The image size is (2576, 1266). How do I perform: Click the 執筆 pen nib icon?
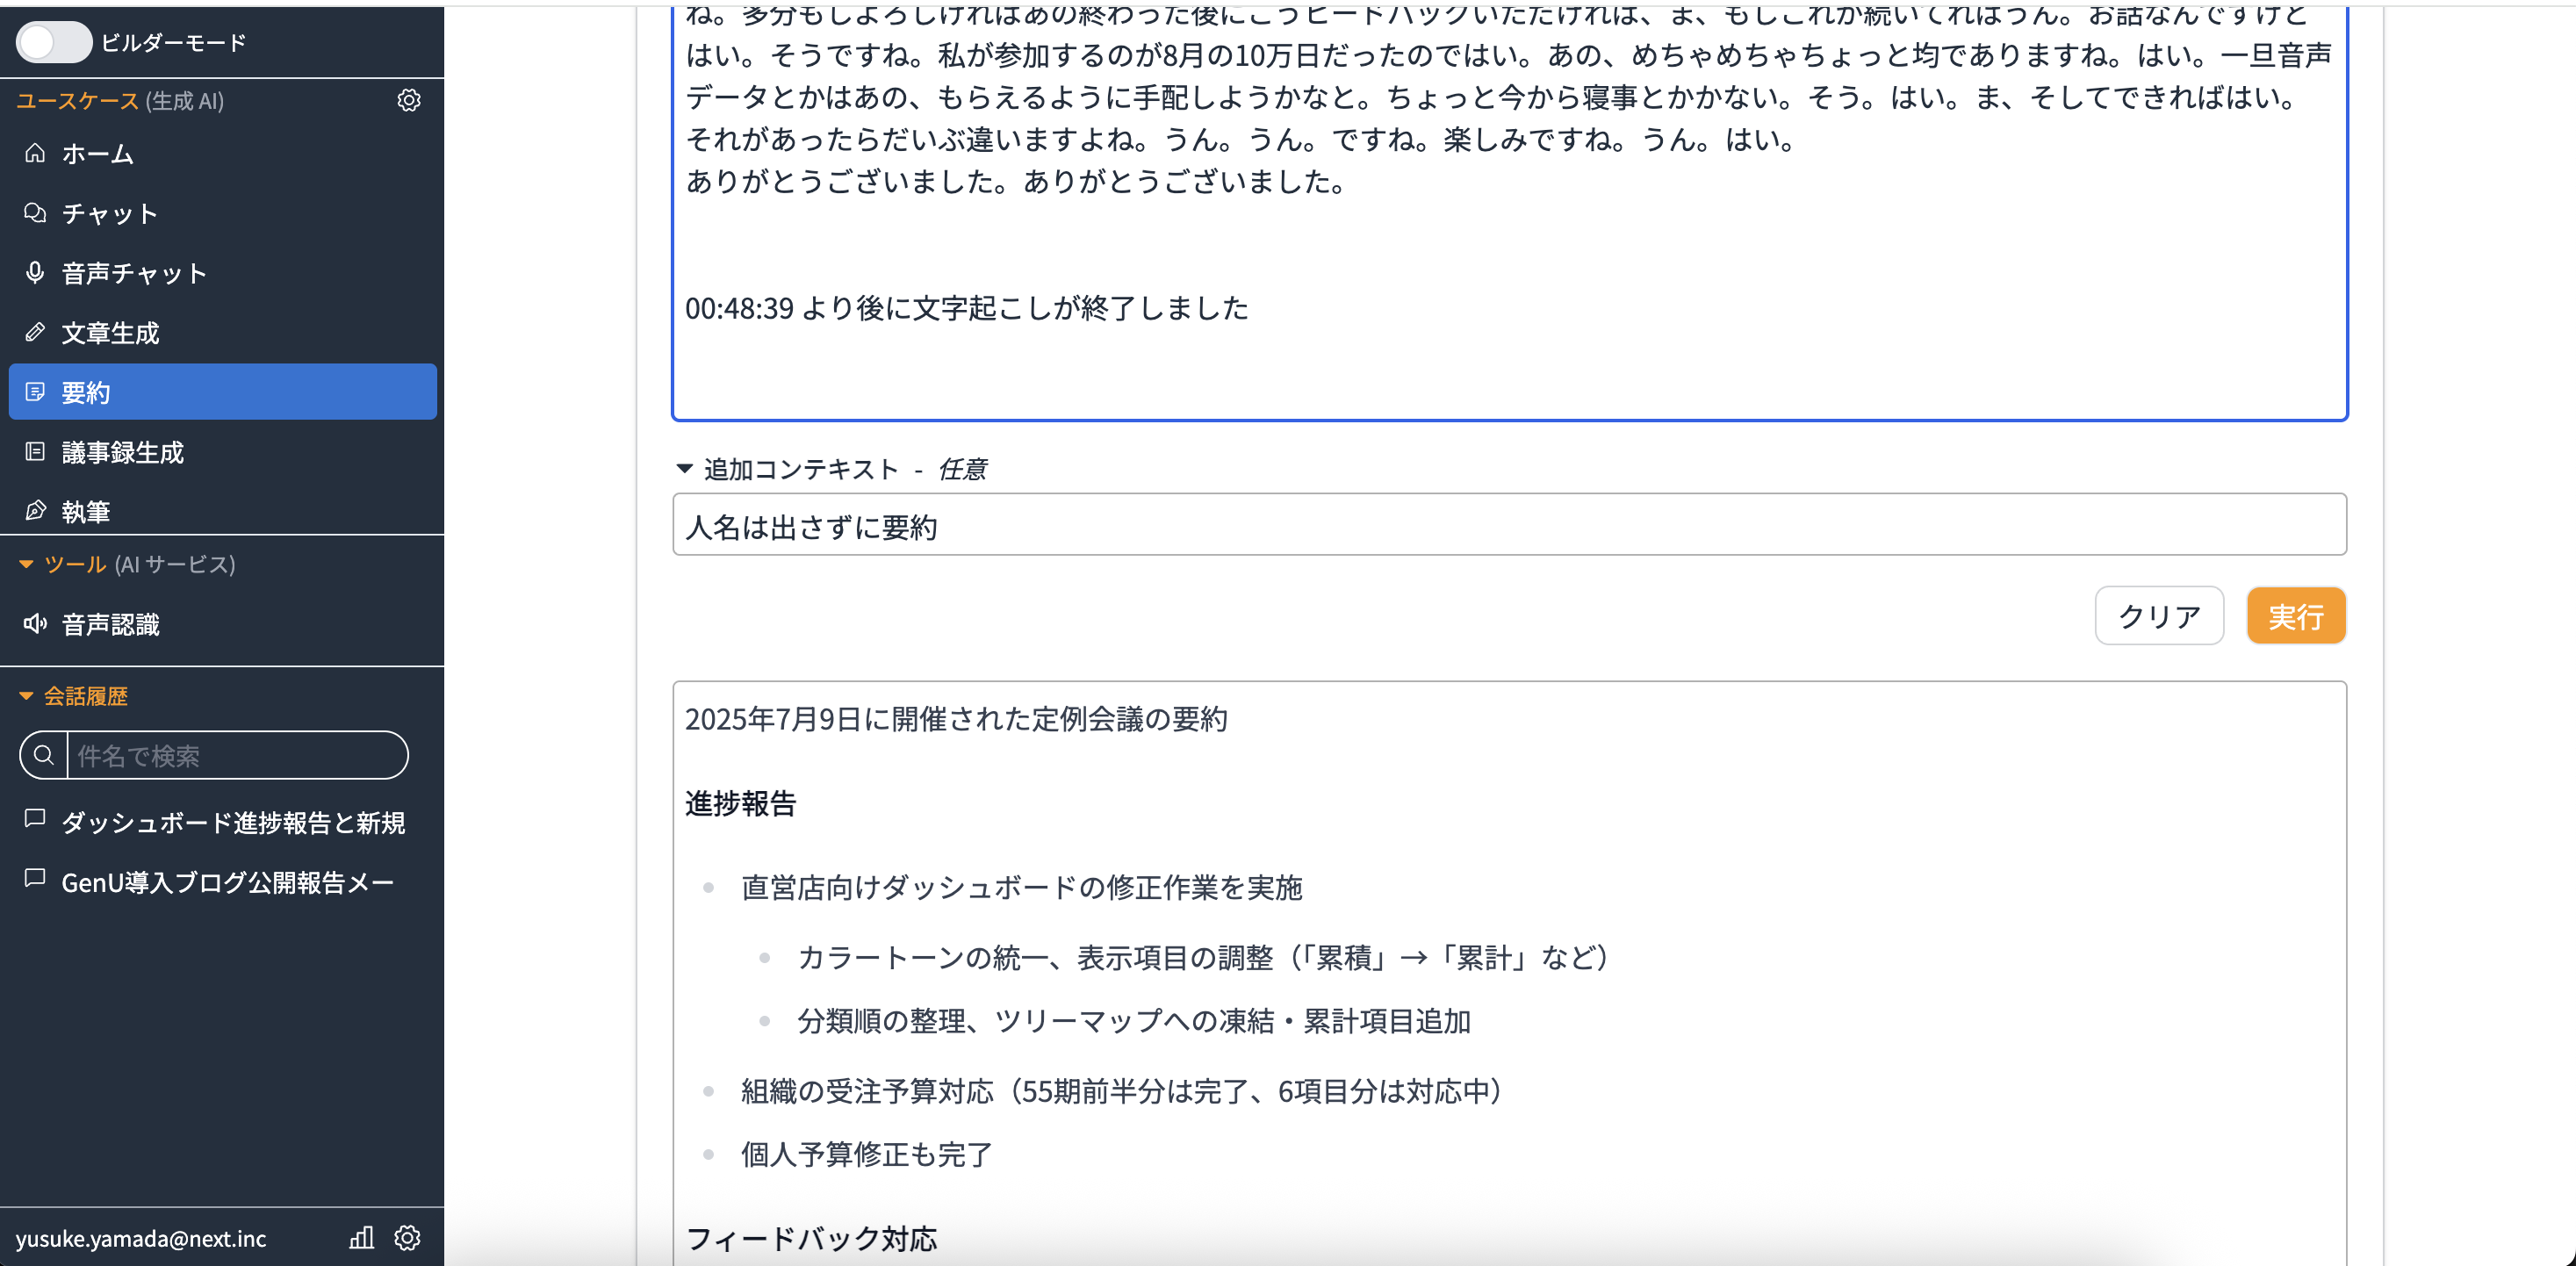click(35, 511)
